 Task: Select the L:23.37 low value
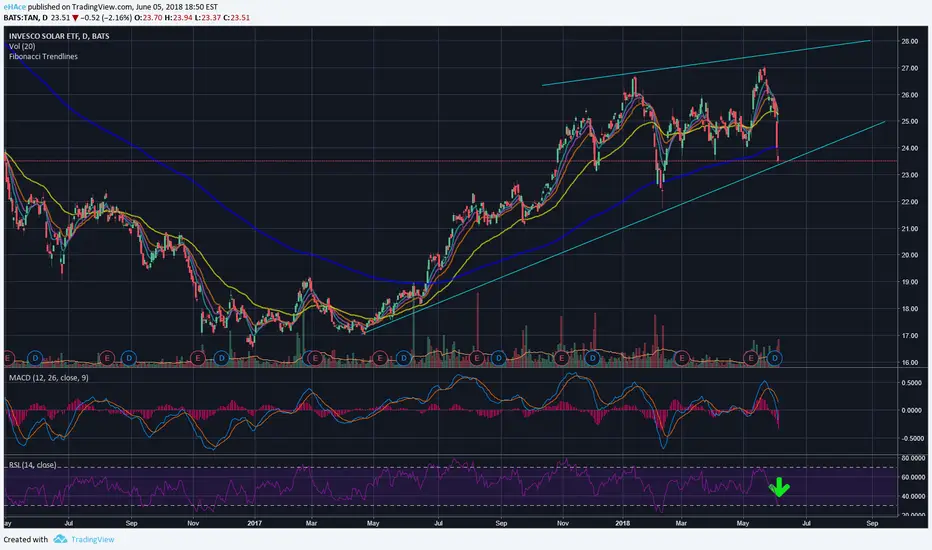208,18
